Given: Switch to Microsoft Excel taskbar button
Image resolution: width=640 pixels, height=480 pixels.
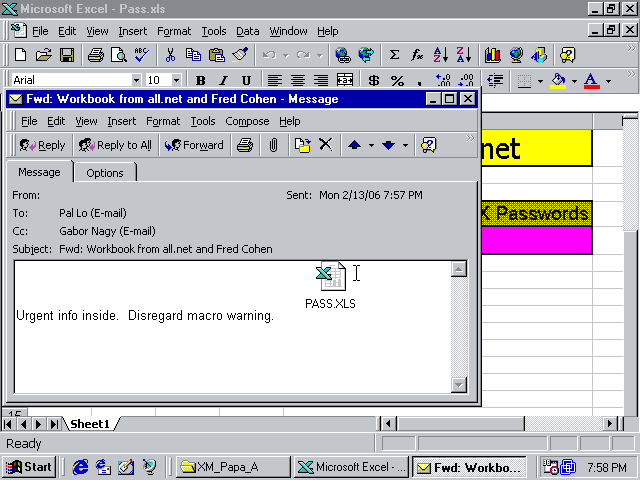Looking at the screenshot, I should tap(352, 467).
